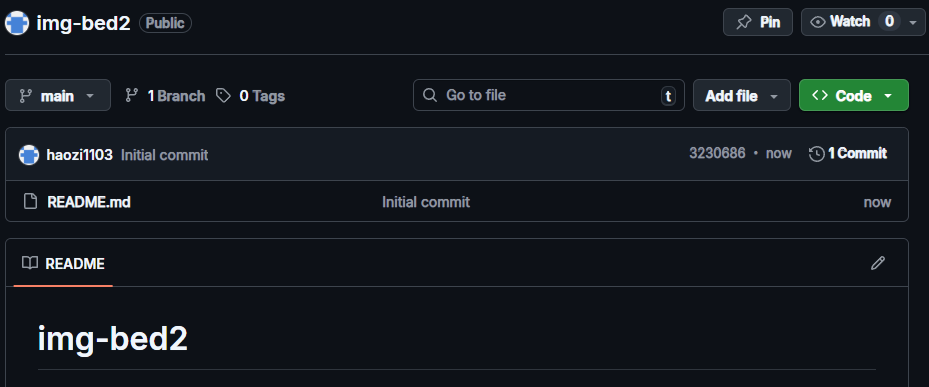The height and width of the screenshot is (387, 929).
Task: Pin this repository with the Pin button
Action: (758, 23)
